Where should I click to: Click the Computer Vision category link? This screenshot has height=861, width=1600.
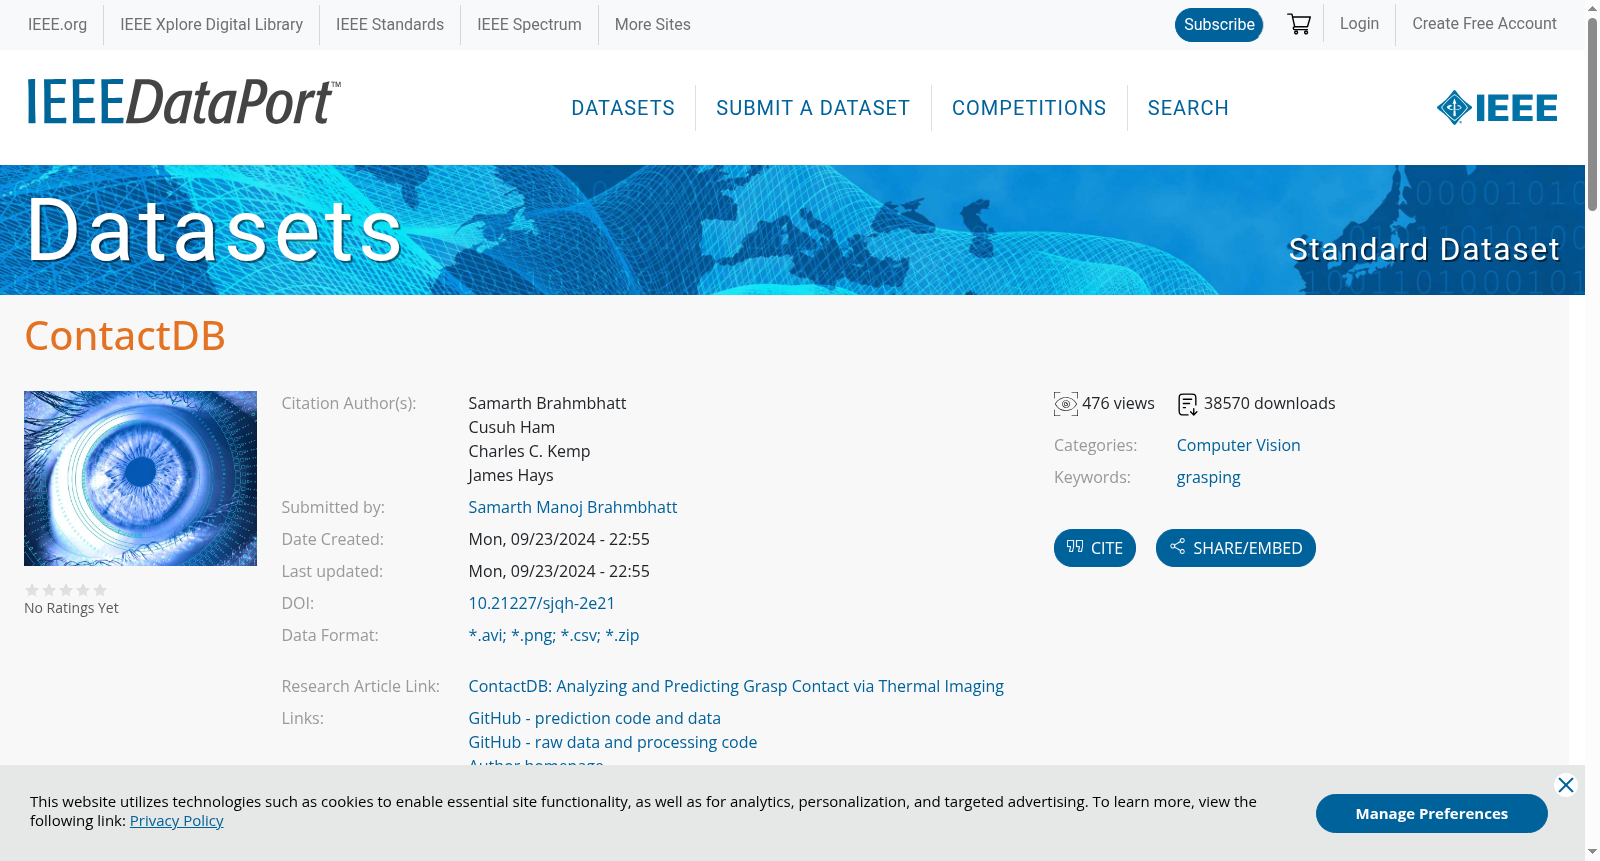(1238, 445)
